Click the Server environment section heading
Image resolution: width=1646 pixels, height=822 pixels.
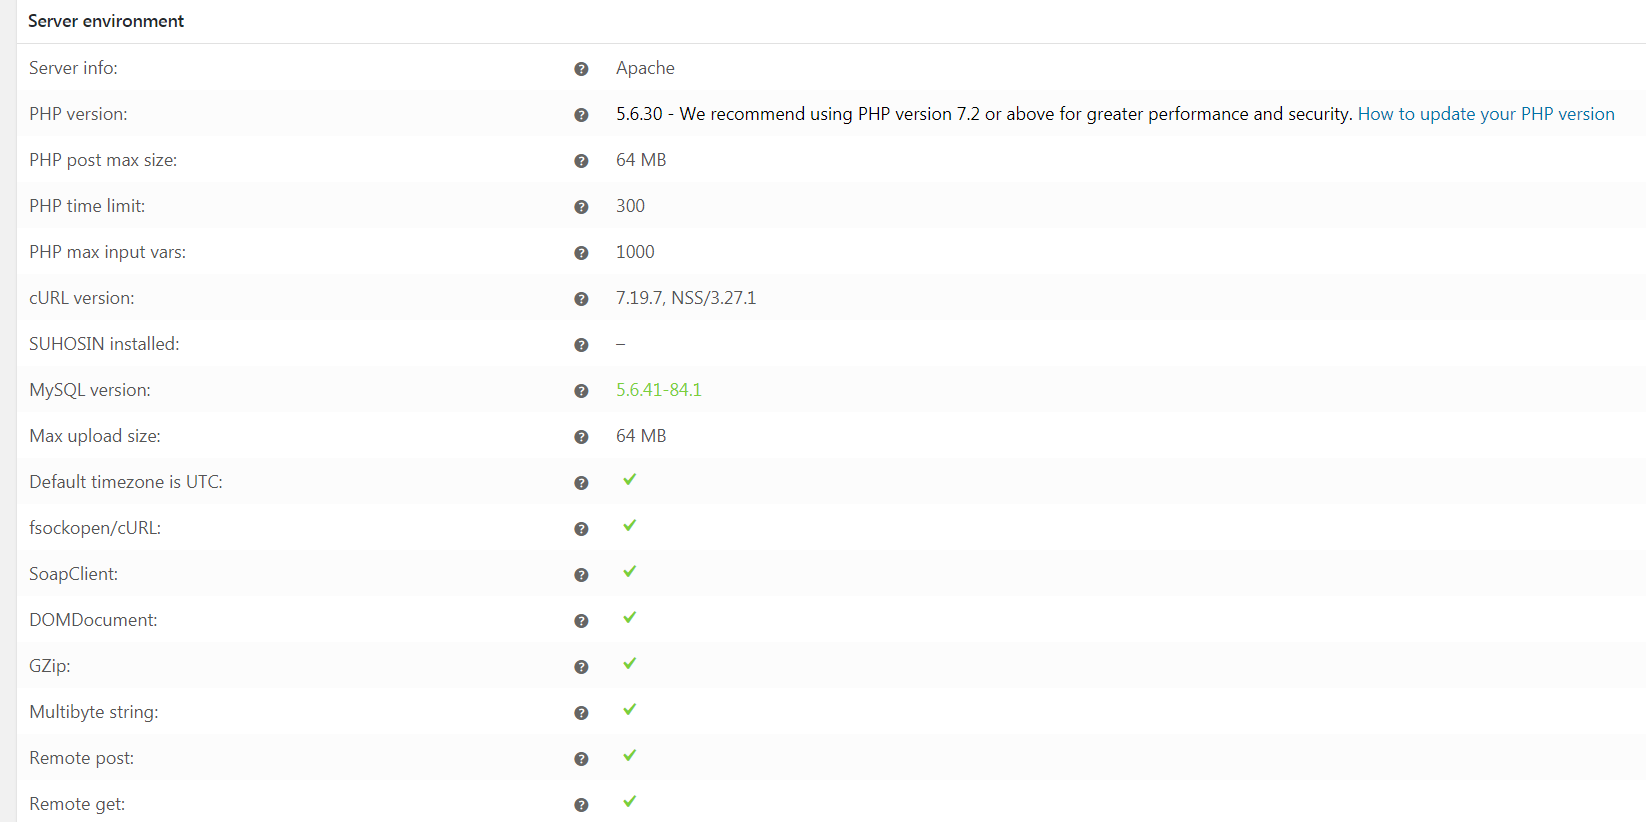(x=106, y=21)
